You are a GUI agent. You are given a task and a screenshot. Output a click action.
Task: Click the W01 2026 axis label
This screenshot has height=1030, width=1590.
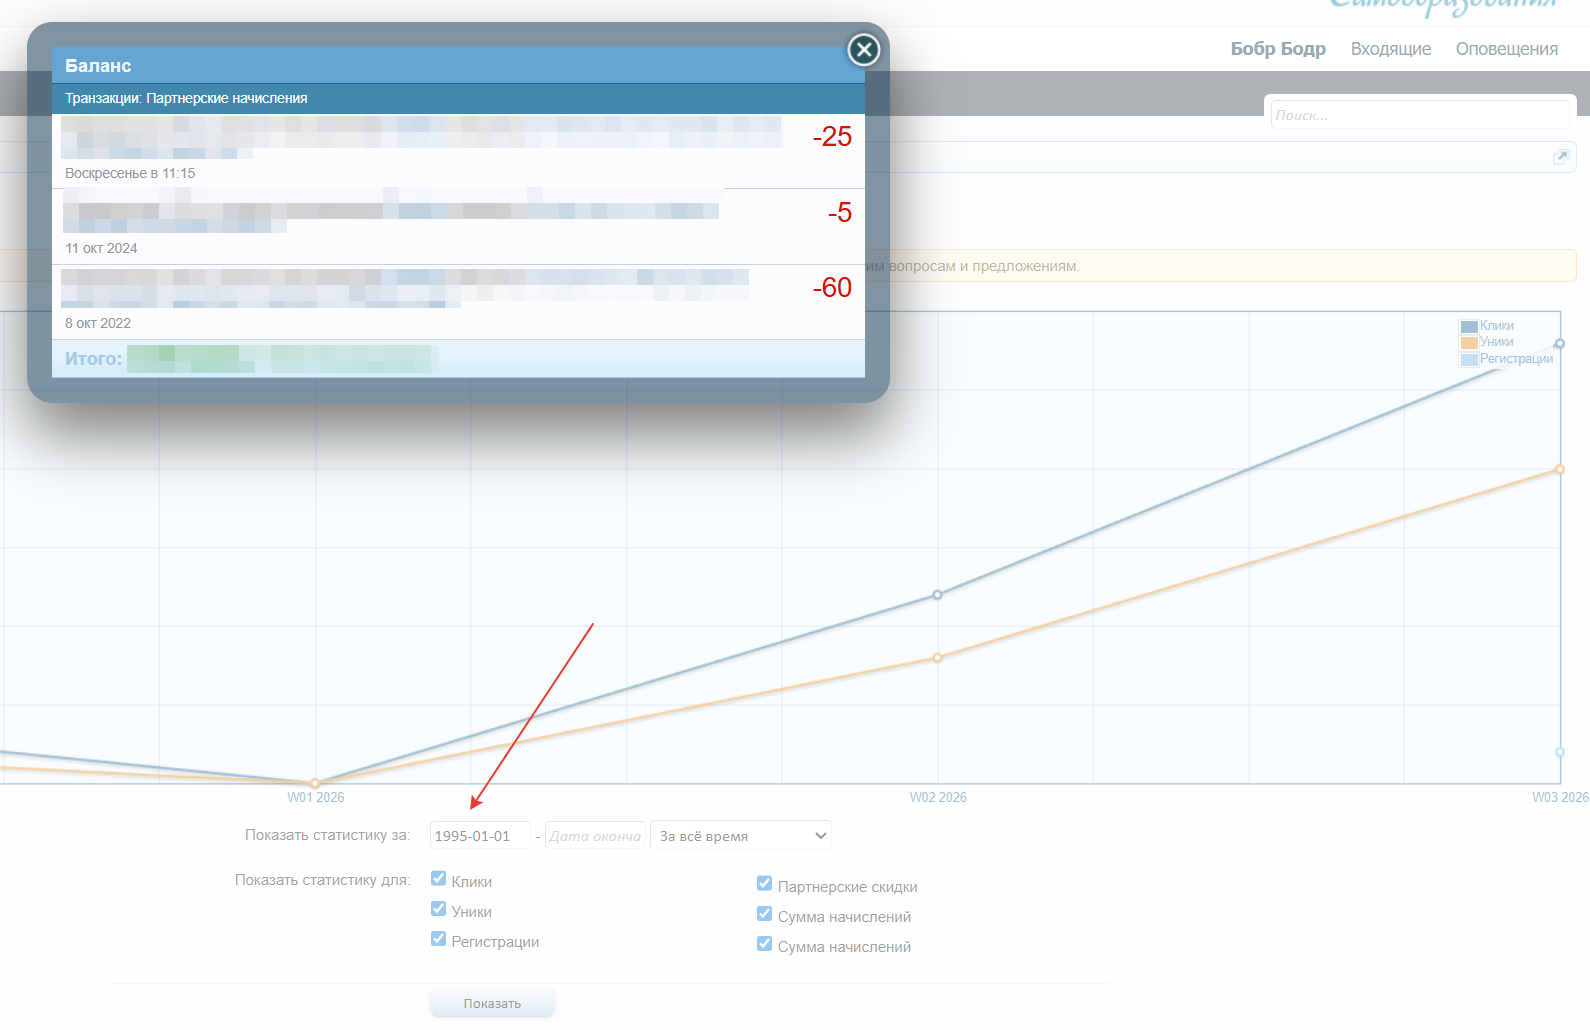pos(316,797)
